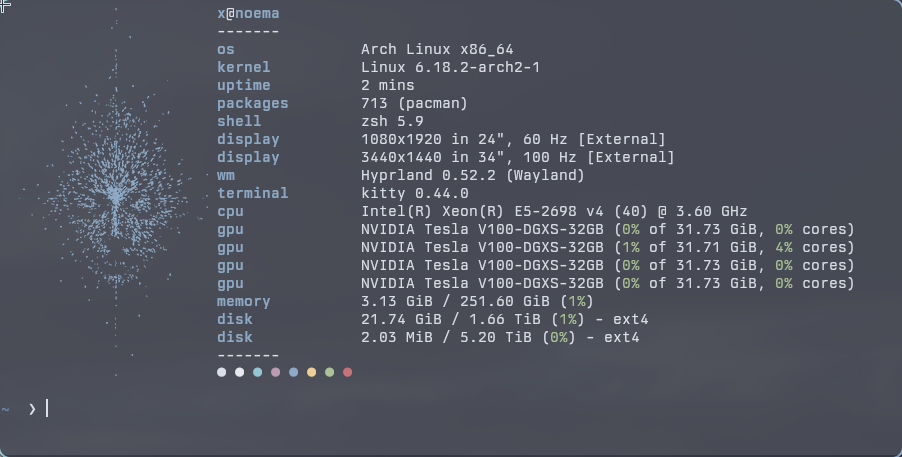Click the 'terminal' label
Screen dimensions: 902x457
[253, 193]
